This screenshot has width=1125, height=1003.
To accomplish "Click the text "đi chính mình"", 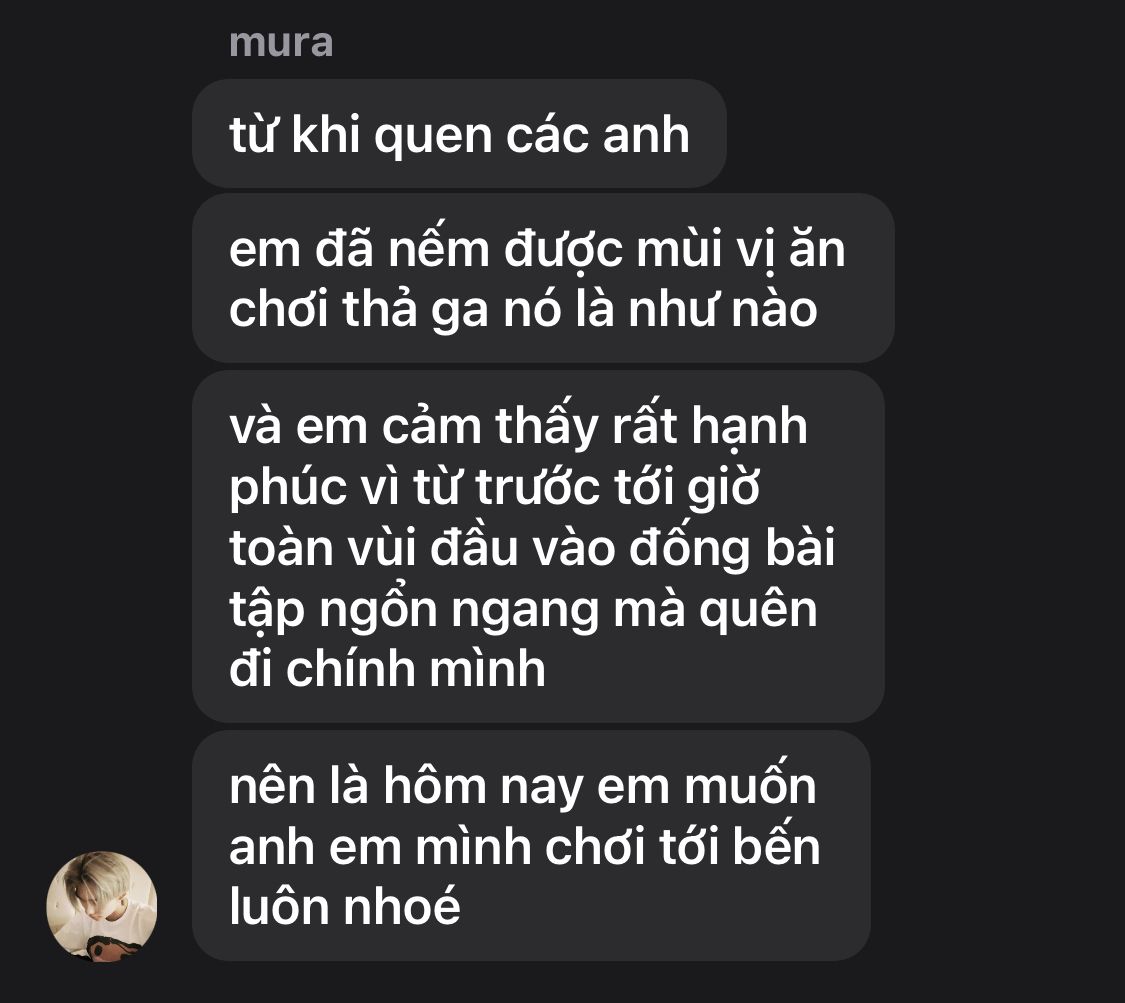I will pos(387,669).
